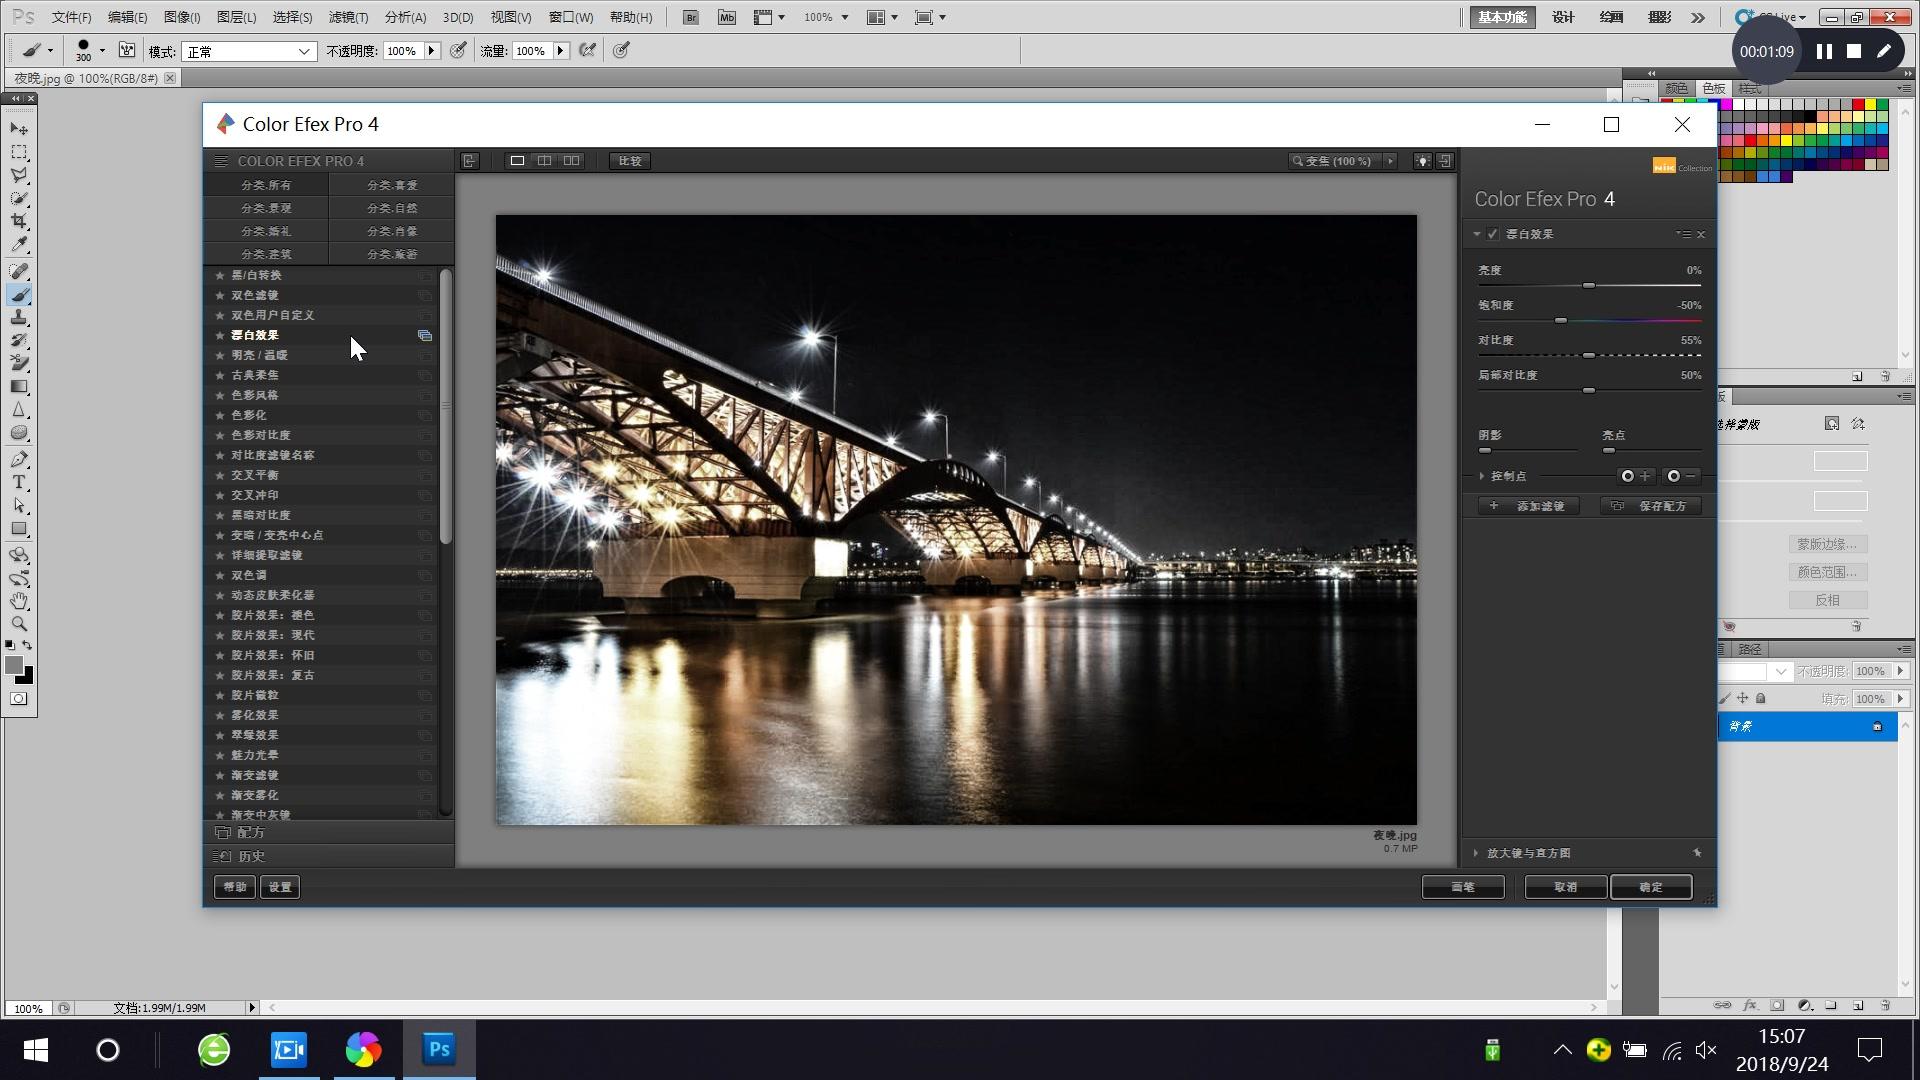Screen dimensions: 1920x1080
Task: Click the filter list scrollbar
Action: [447, 400]
